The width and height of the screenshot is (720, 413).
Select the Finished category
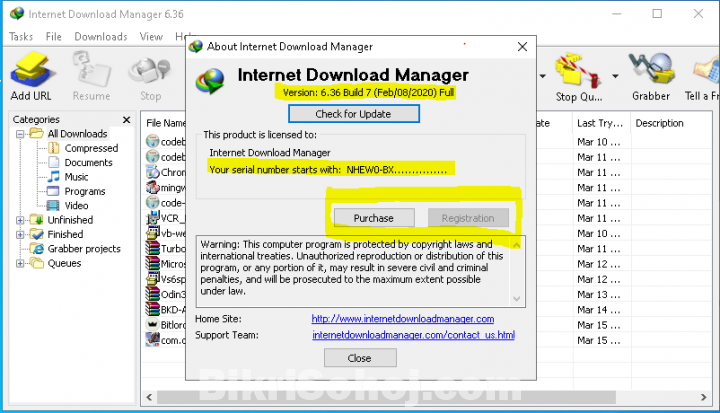click(65, 234)
